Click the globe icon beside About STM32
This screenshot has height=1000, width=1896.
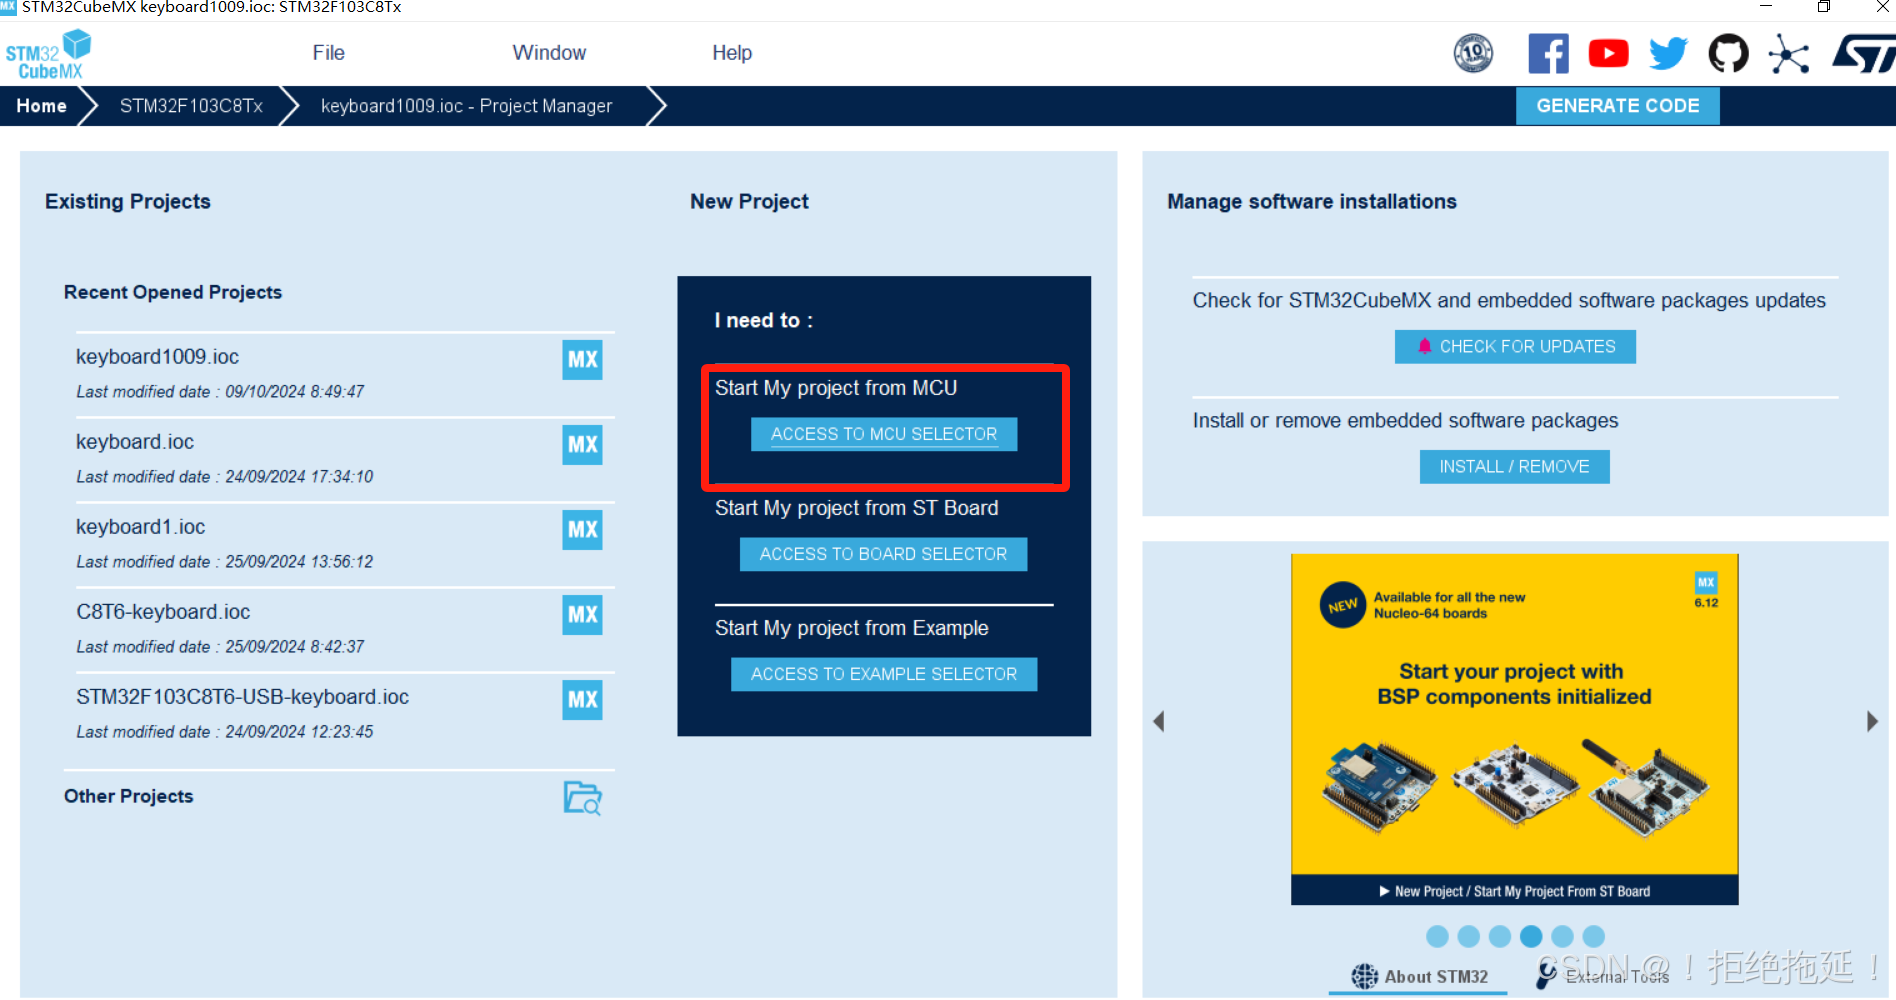click(x=1364, y=976)
